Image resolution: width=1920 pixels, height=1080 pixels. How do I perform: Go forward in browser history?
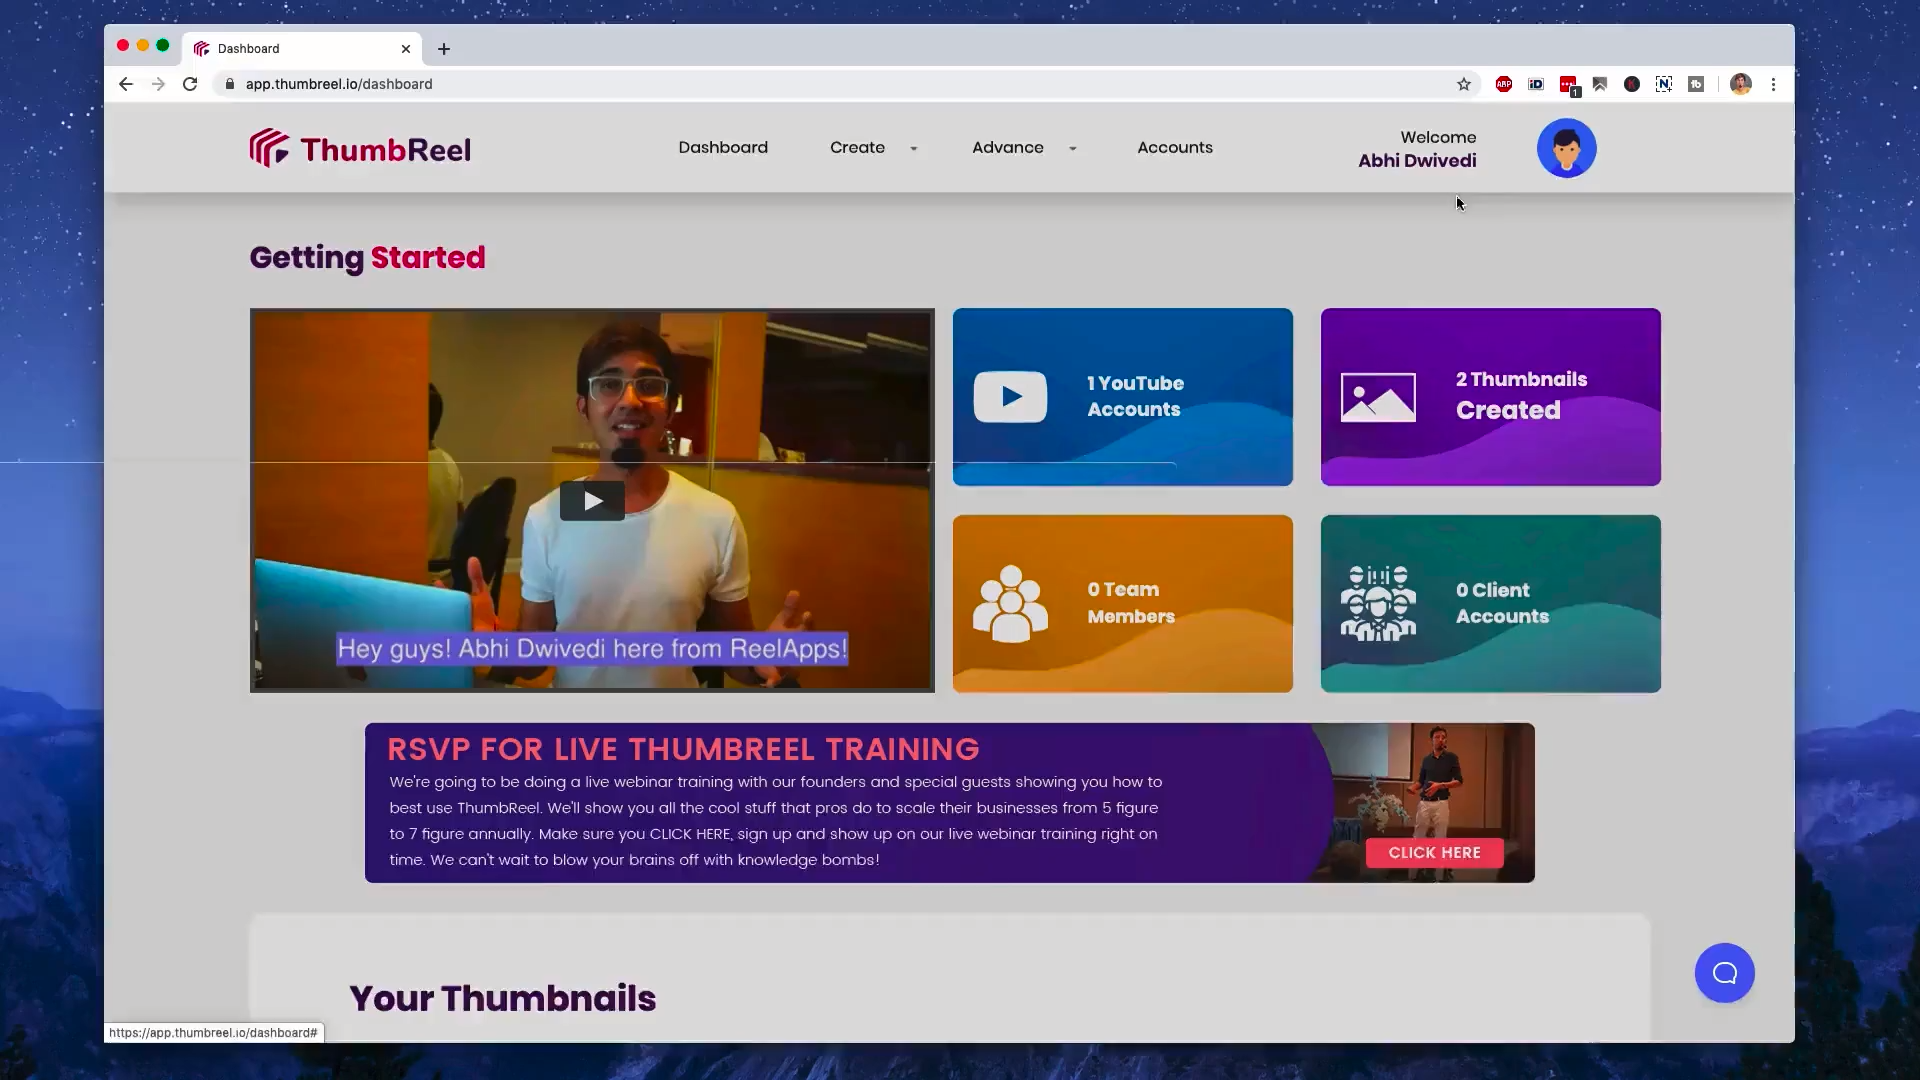click(158, 84)
